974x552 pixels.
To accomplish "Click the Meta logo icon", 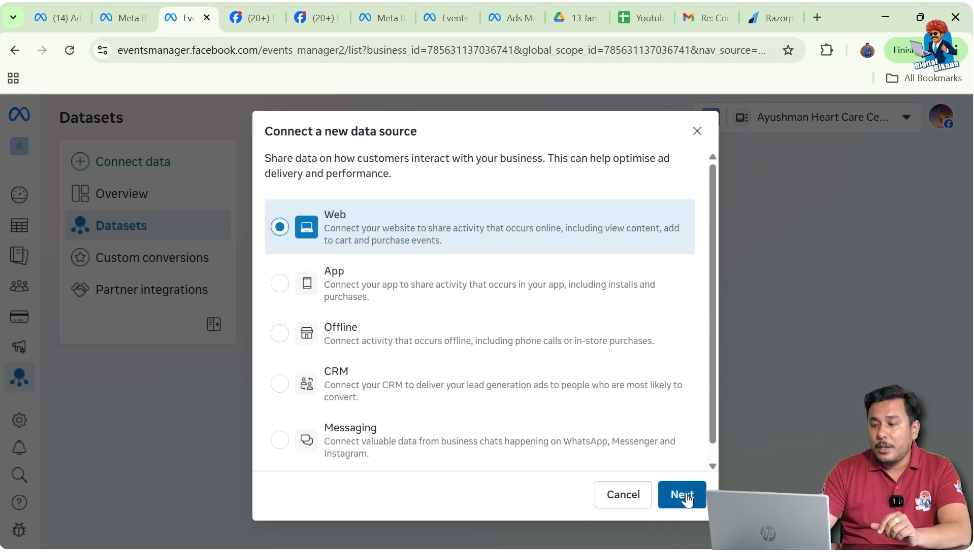I will (19, 115).
